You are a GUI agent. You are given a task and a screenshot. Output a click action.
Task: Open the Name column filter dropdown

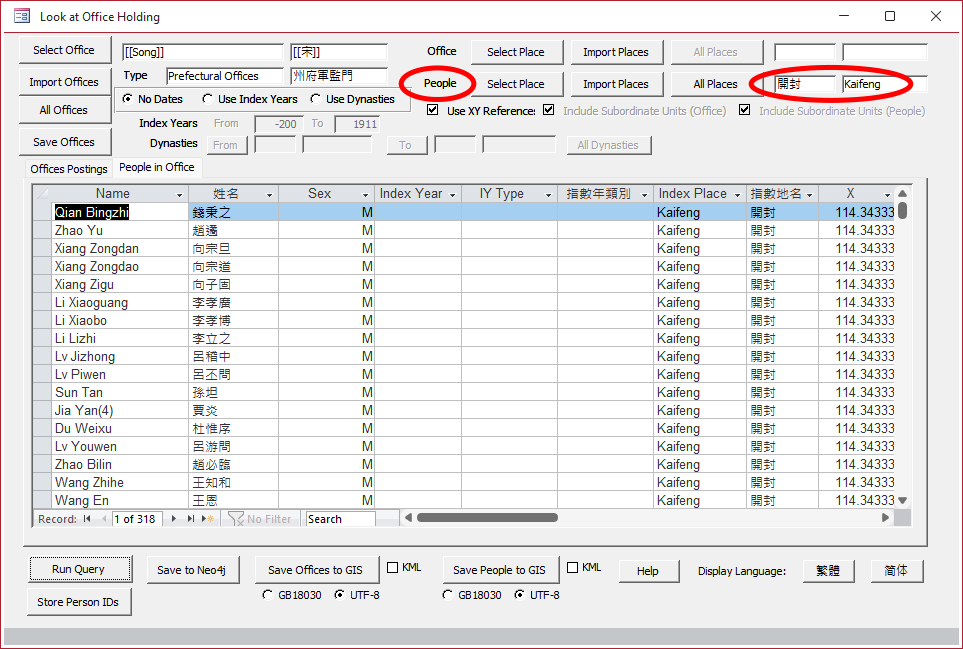180,194
